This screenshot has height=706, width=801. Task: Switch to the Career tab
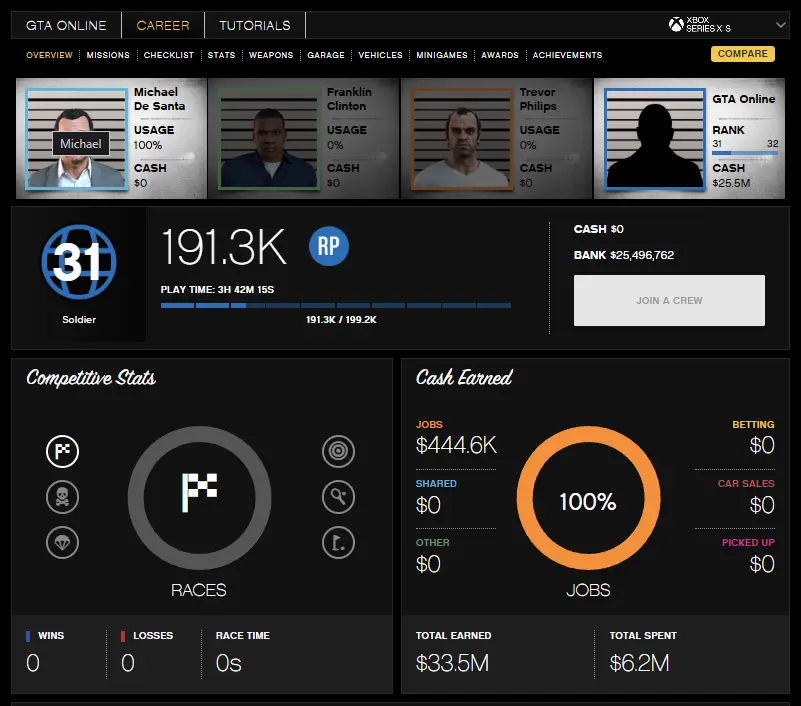pyautogui.click(x=163, y=25)
